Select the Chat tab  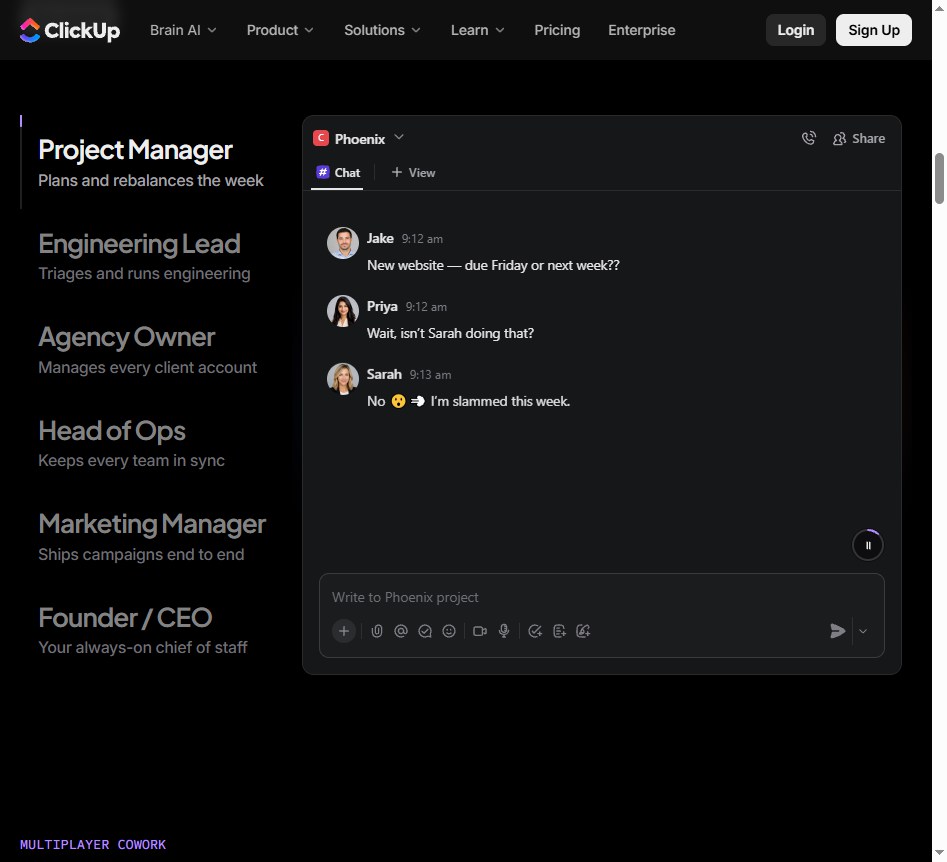point(337,173)
